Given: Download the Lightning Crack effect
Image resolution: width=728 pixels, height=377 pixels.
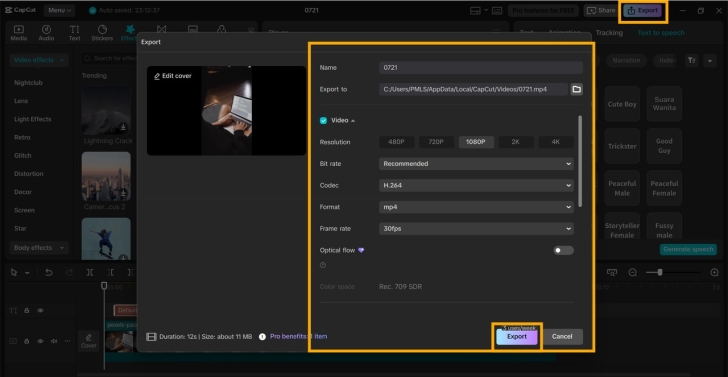Looking at the screenshot, I should tap(123, 127).
